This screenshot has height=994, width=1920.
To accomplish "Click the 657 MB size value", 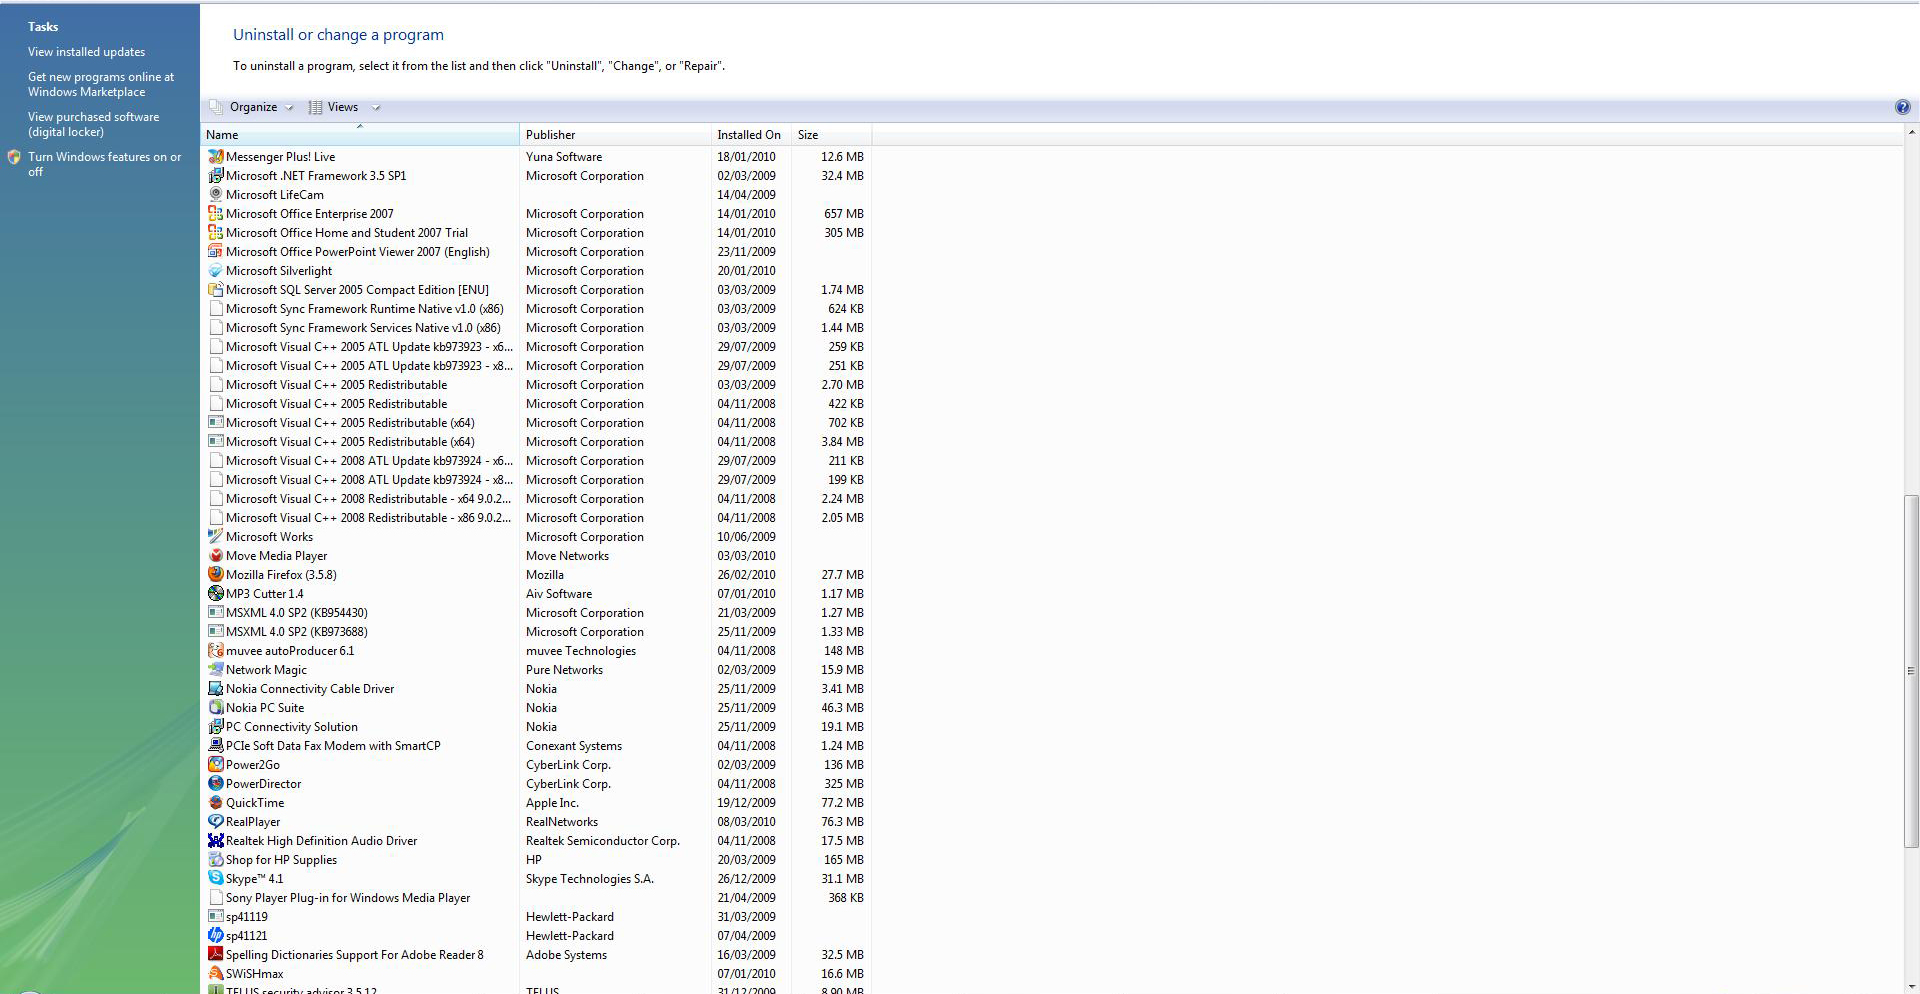I will pyautogui.click(x=844, y=213).
